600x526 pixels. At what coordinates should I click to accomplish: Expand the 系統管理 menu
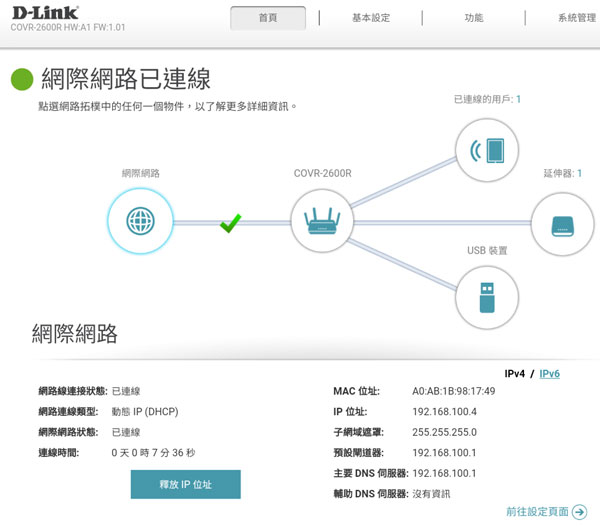[576, 18]
